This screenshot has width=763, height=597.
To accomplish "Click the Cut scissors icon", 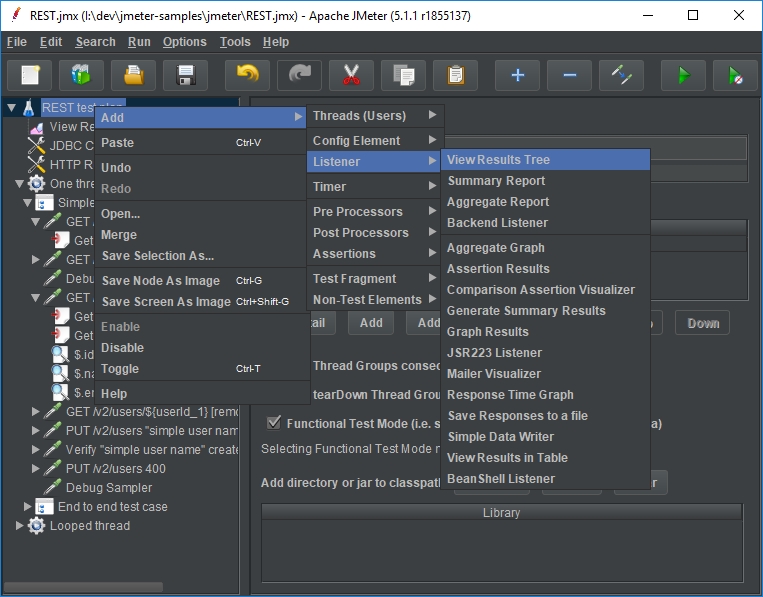I will (351, 75).
